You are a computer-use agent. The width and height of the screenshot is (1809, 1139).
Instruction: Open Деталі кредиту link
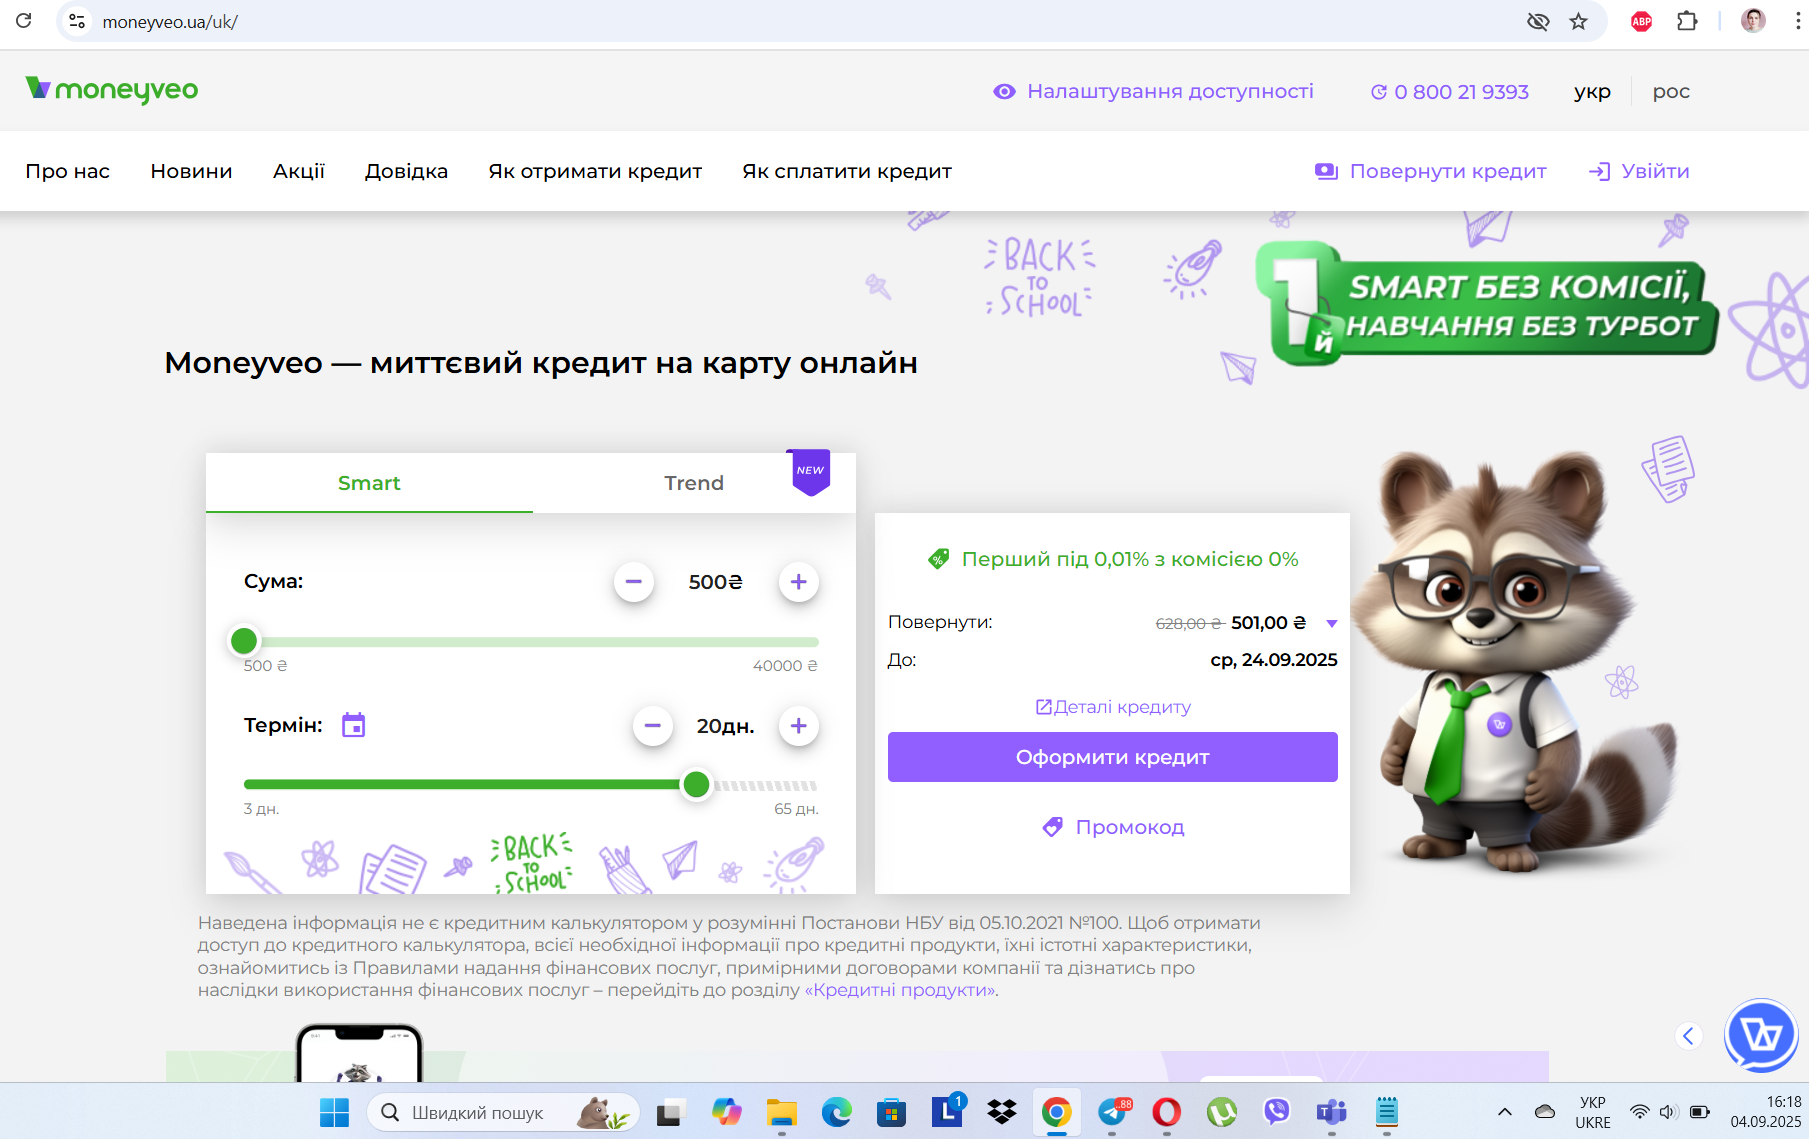pyautogui.click(x=1113, y=707)
